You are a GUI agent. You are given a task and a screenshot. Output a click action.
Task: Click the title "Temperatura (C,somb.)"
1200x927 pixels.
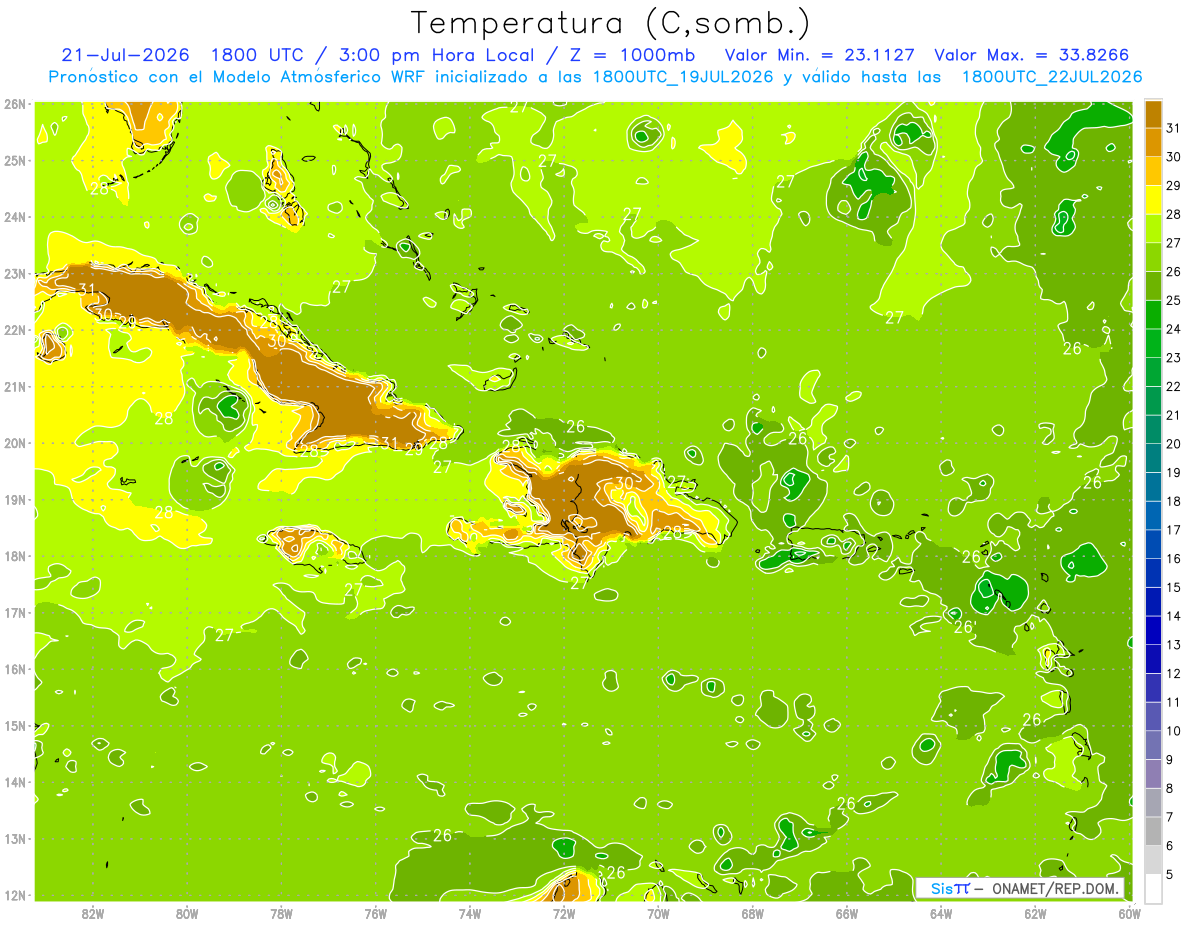click(611, 23)
